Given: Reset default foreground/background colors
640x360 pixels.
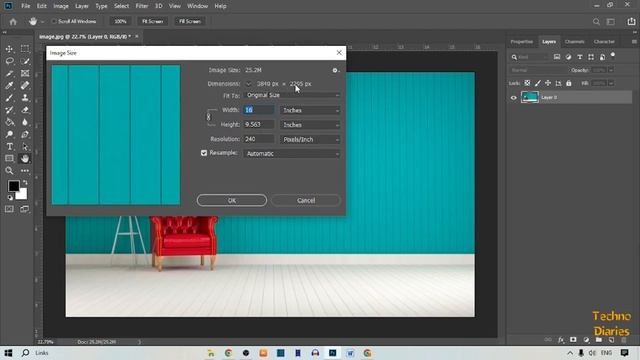Looking at the screenshot, I should (10, 198).
